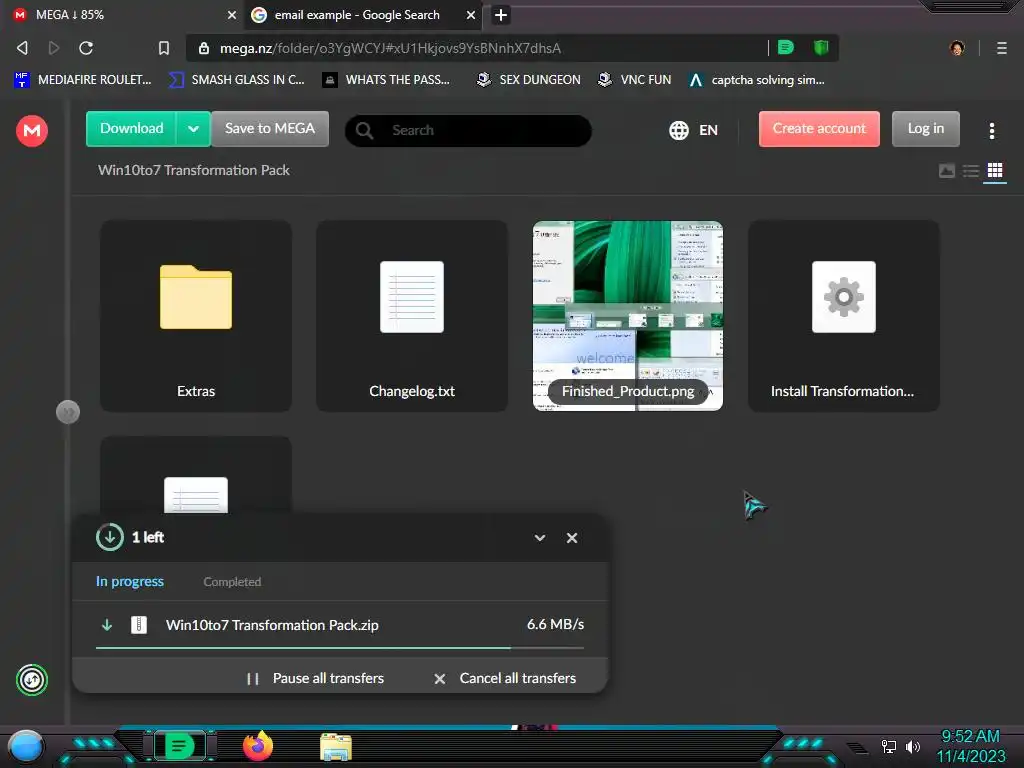The width and height of the screenshot is (1024, 768).
Task: Click the green Download button
Action: pos(131,129)
